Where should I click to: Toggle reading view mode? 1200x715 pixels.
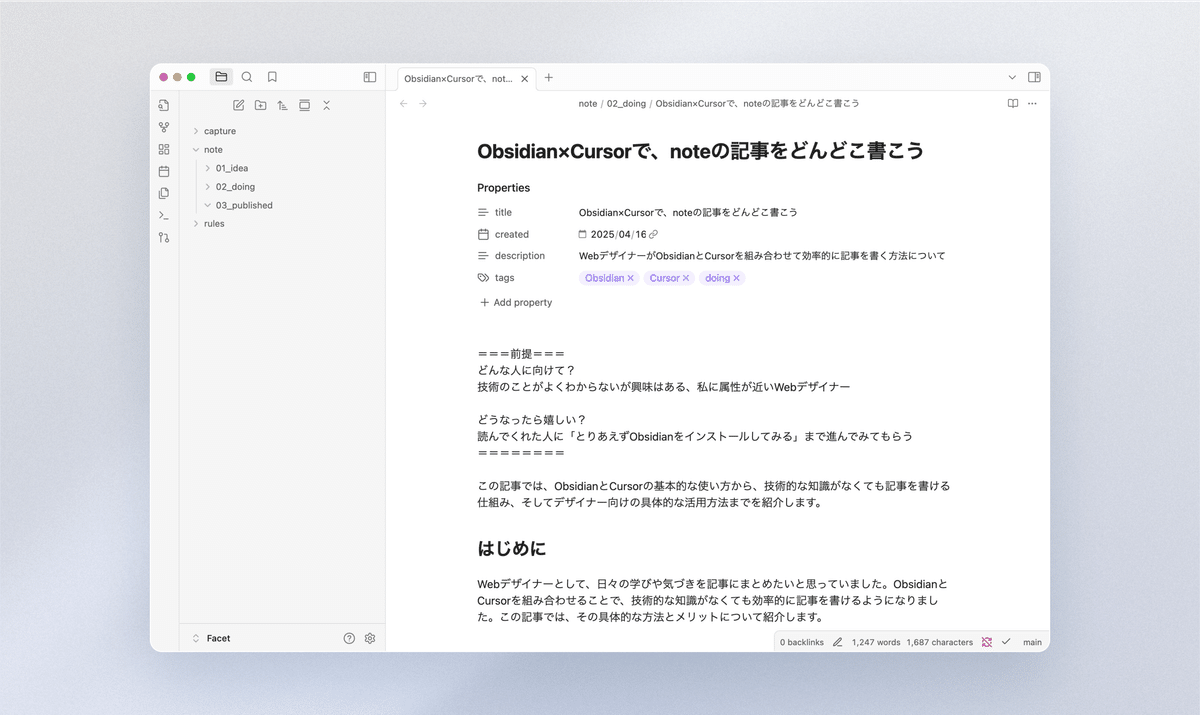[x=1012, y=103]
